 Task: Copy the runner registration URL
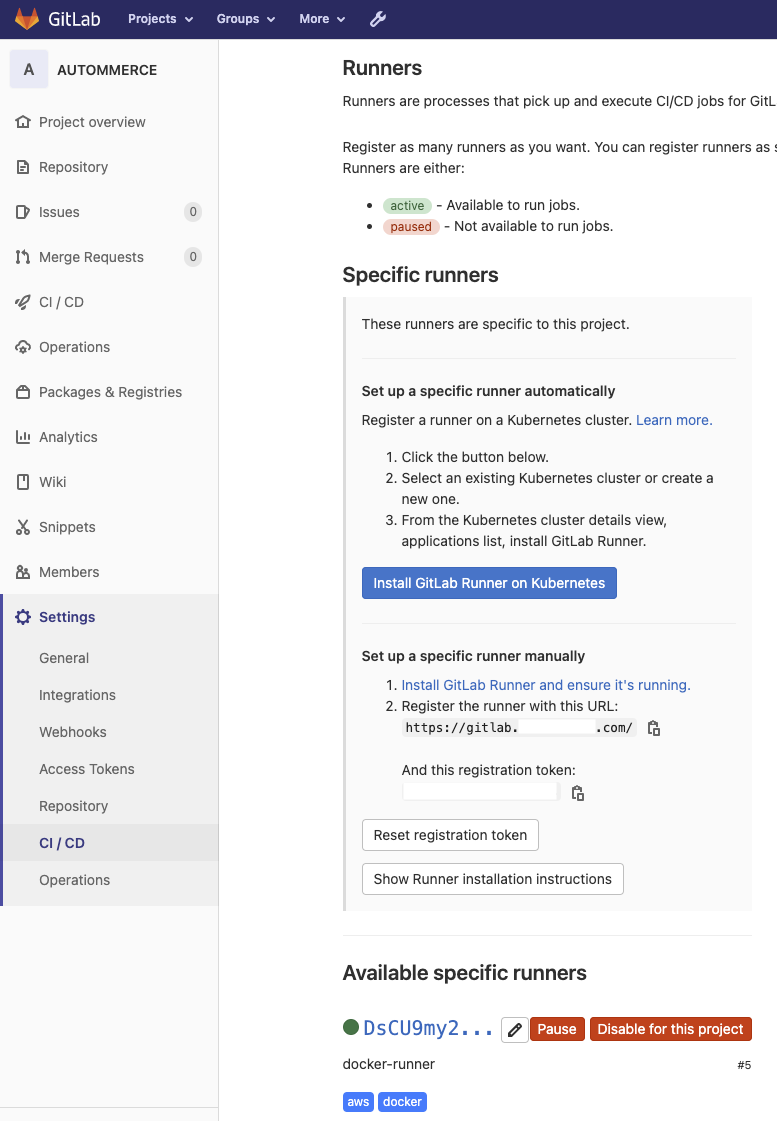[x=653, y=729]
